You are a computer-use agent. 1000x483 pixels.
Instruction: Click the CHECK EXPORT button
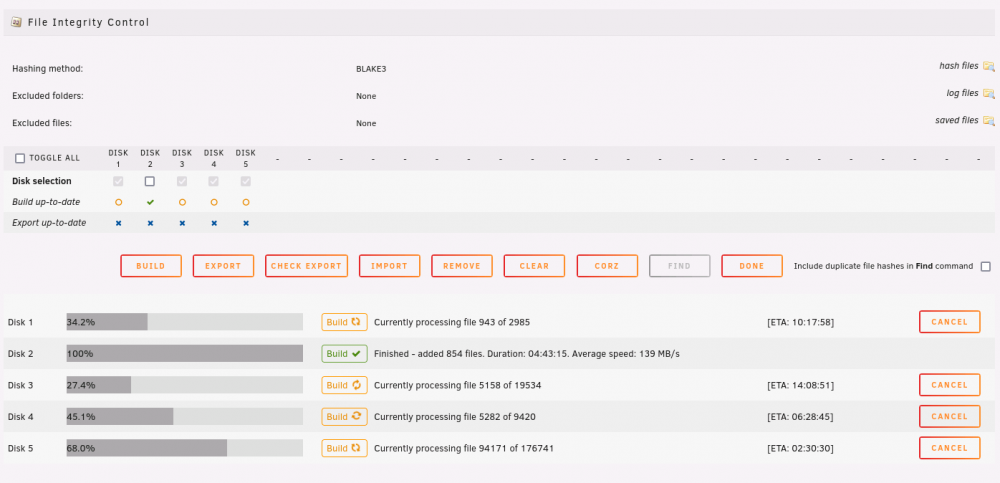(x=306, y=266)
